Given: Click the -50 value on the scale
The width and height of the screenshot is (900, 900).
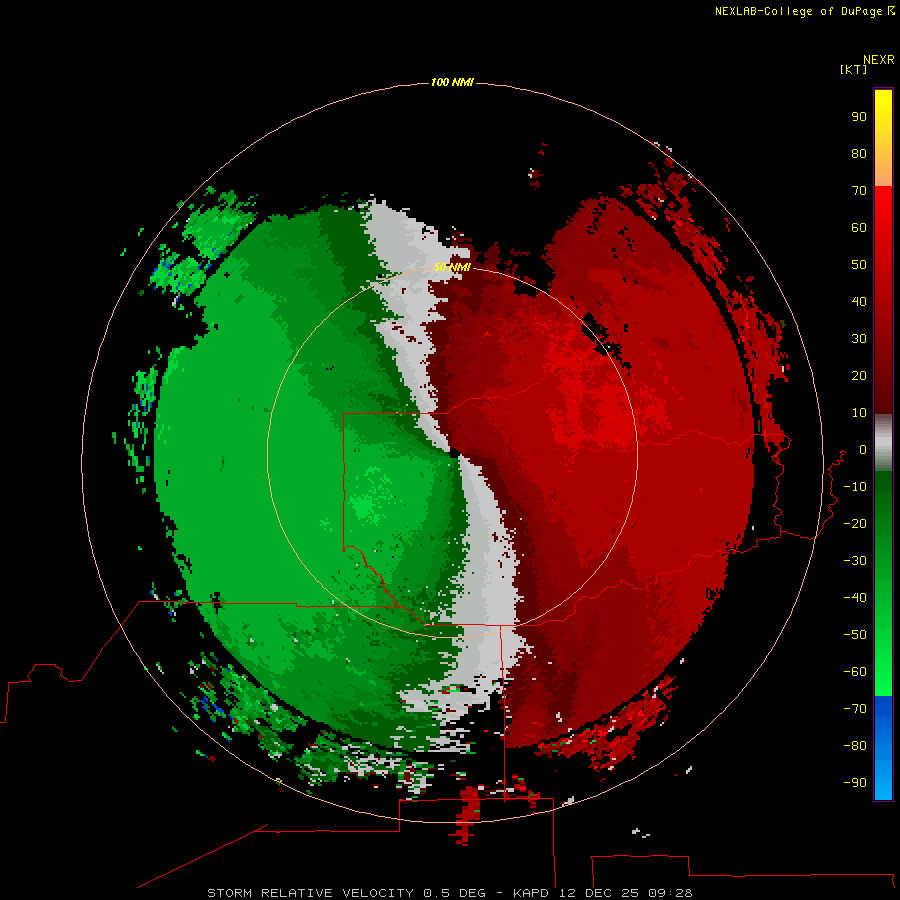Looking at the screenshot, I should [x=855, y=635].
